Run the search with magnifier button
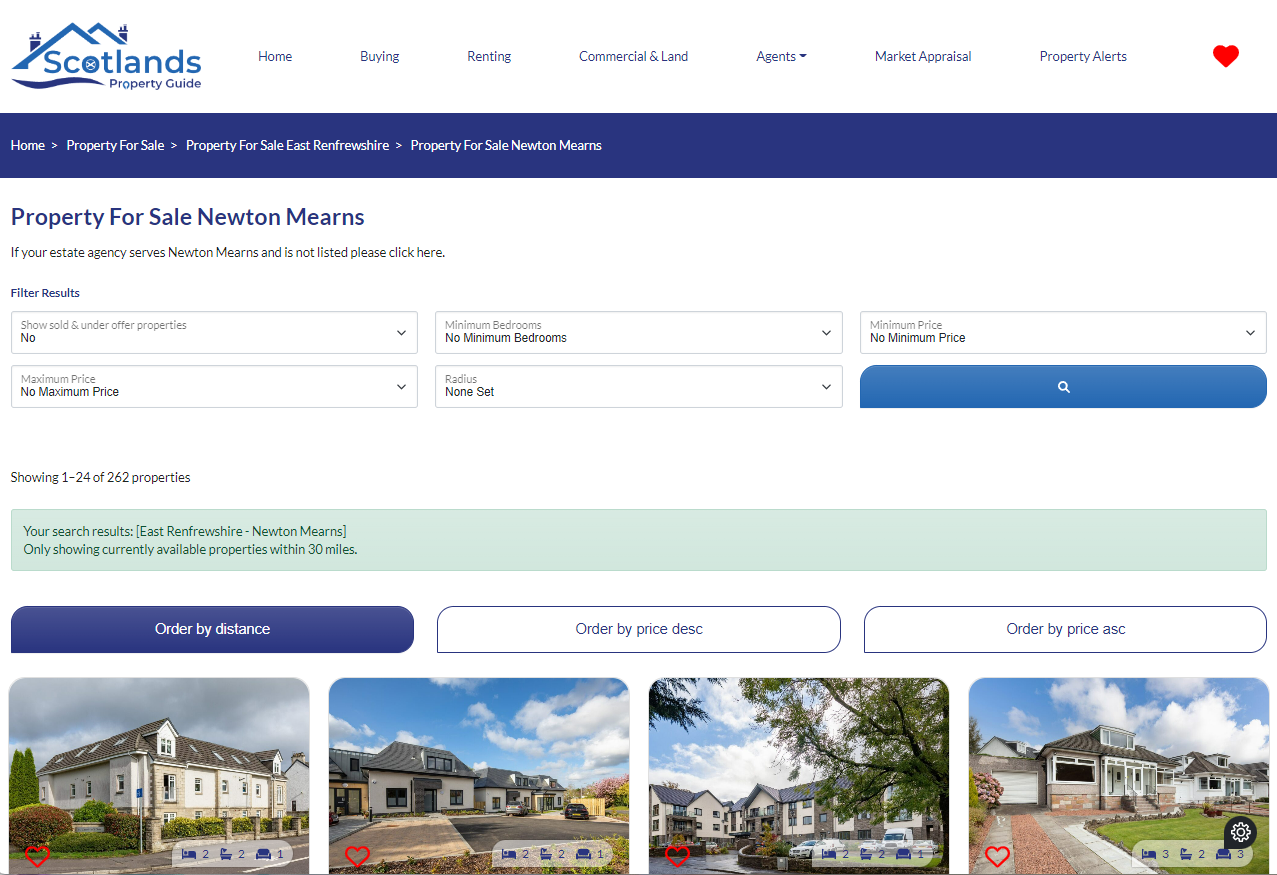1277x875 pixels. [x=1063, y=386]
